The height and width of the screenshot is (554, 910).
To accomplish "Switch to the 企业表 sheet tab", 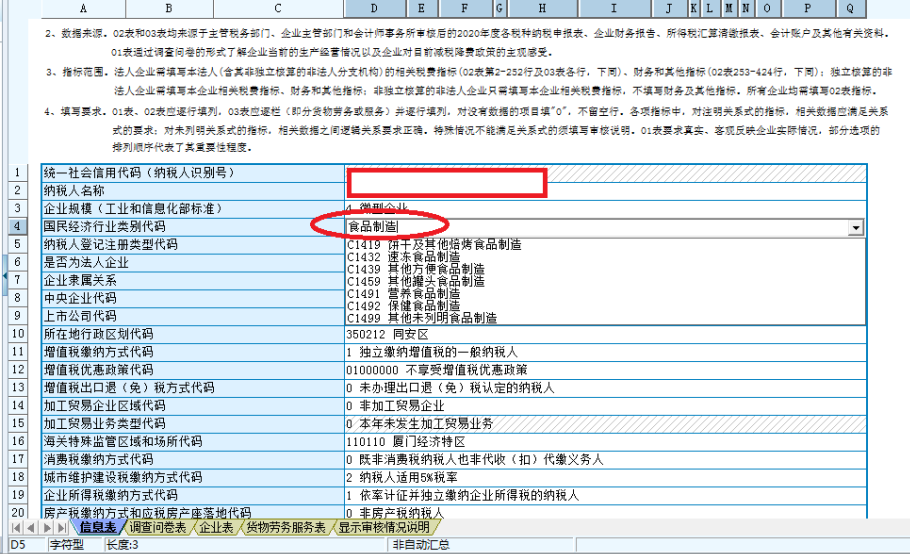I will [x=216, y=527].
